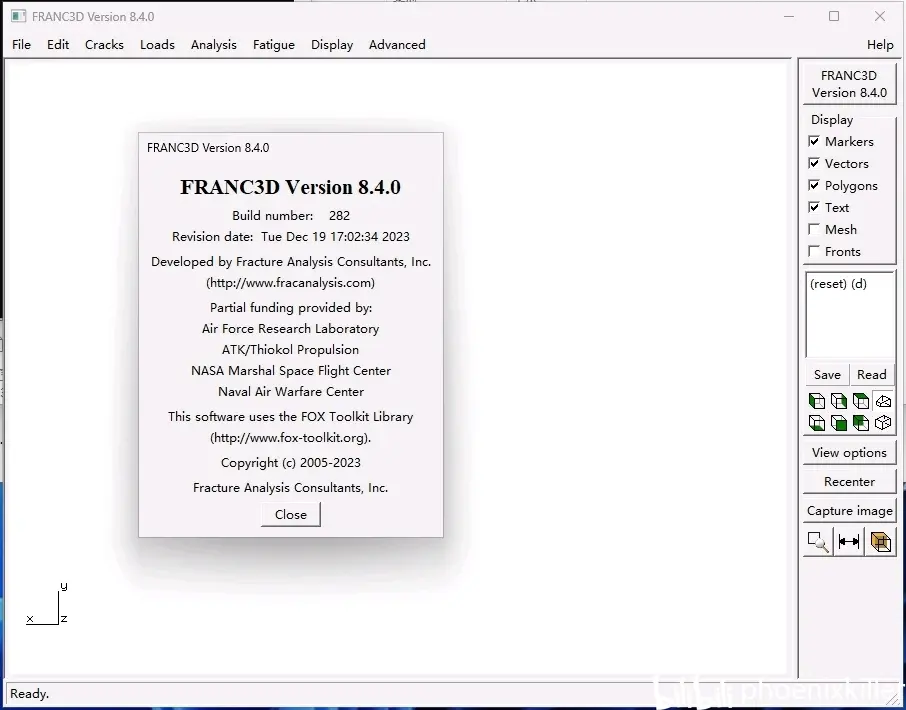The width and height of the screenshot is (906, 710).
Task: Disable the Text display checkbox
Action: [814, 207]
